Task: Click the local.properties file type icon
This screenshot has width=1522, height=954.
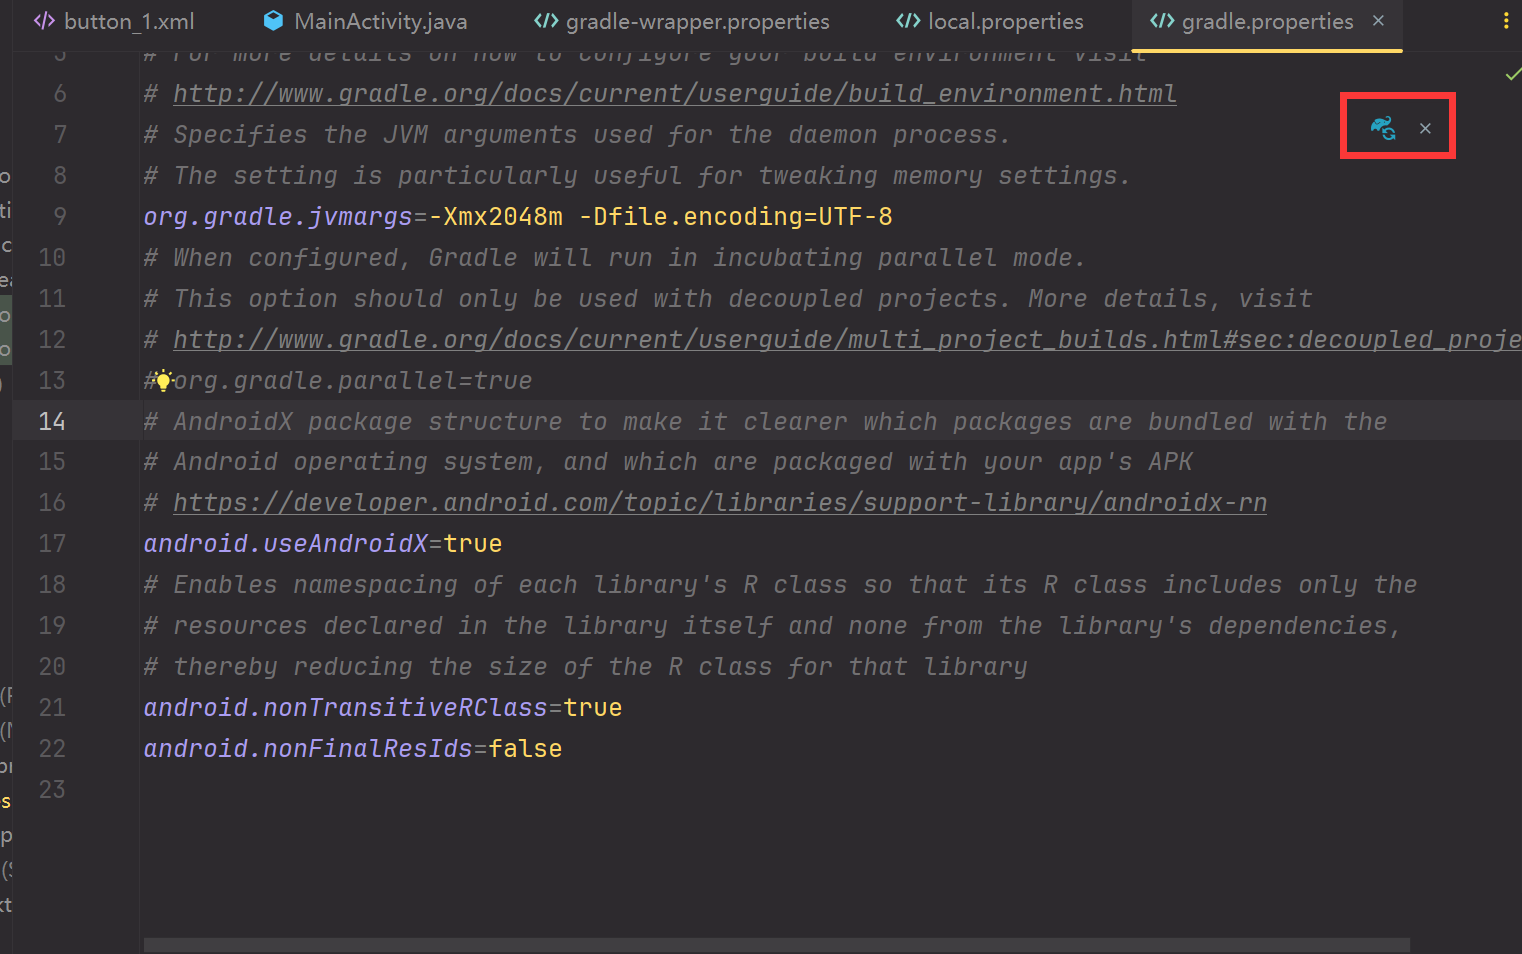Action: tap(907, 21)
